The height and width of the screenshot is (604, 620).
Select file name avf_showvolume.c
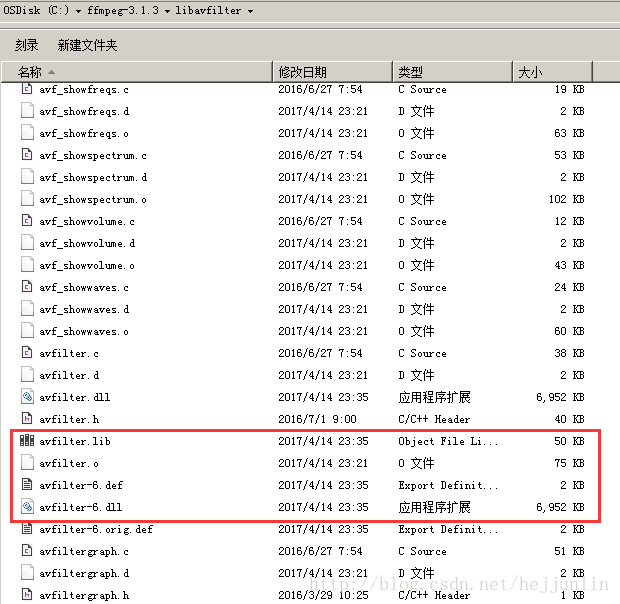pyautogui.click(x=87, y=221)
